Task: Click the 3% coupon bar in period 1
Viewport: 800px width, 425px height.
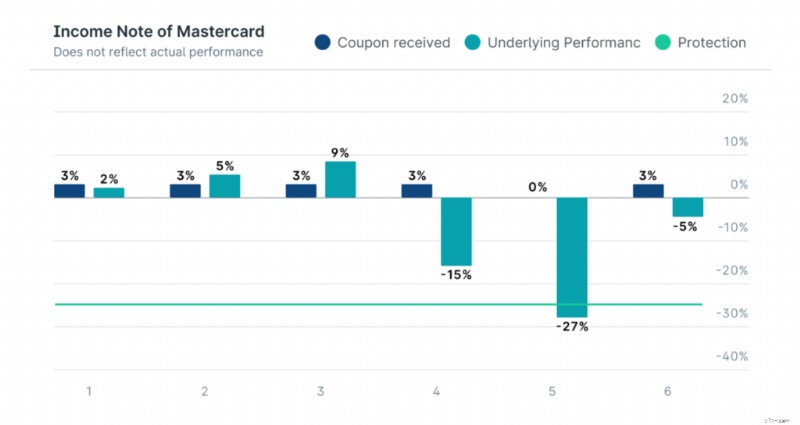Action: pos(69,191)
